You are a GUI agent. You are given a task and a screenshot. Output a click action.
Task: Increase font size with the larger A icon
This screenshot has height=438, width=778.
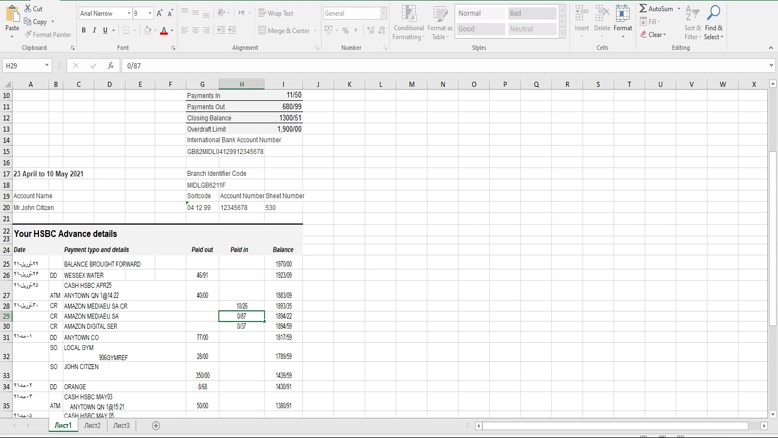159,14
